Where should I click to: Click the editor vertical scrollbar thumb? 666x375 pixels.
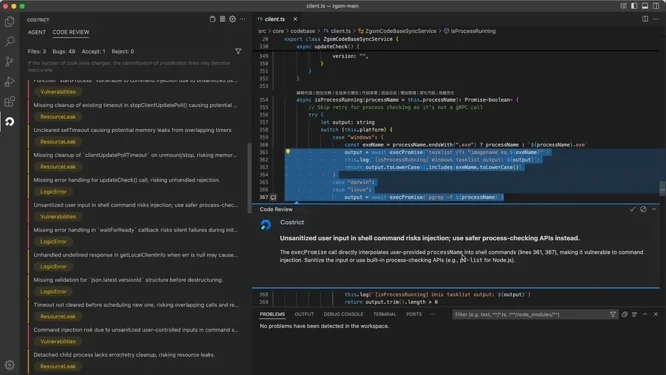coord(662,189)
